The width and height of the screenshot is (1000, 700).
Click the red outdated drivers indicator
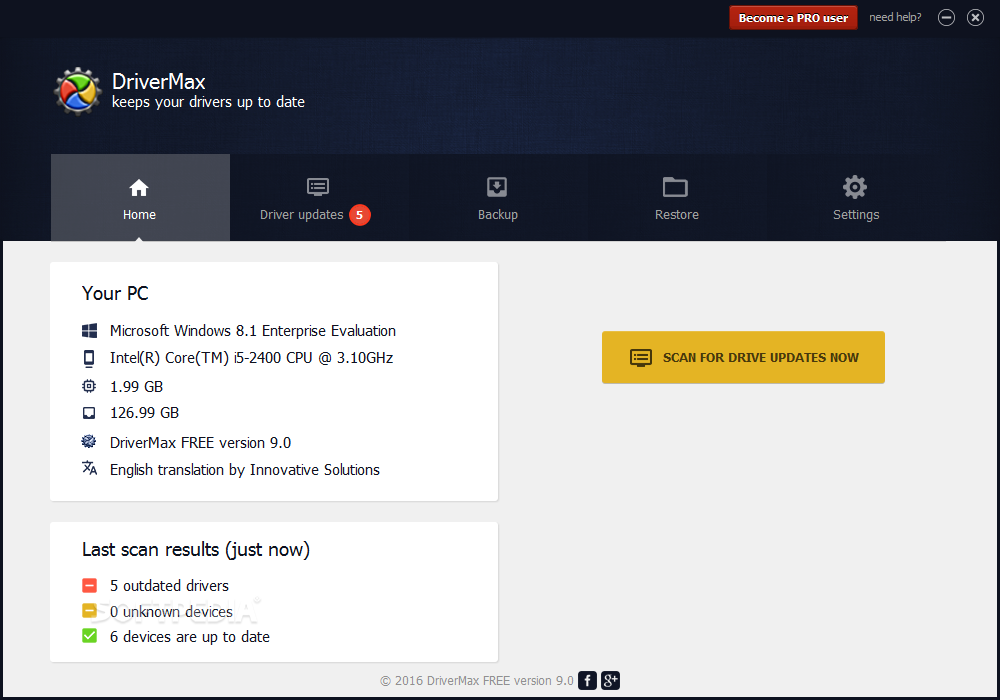click(x=89, y=585)
